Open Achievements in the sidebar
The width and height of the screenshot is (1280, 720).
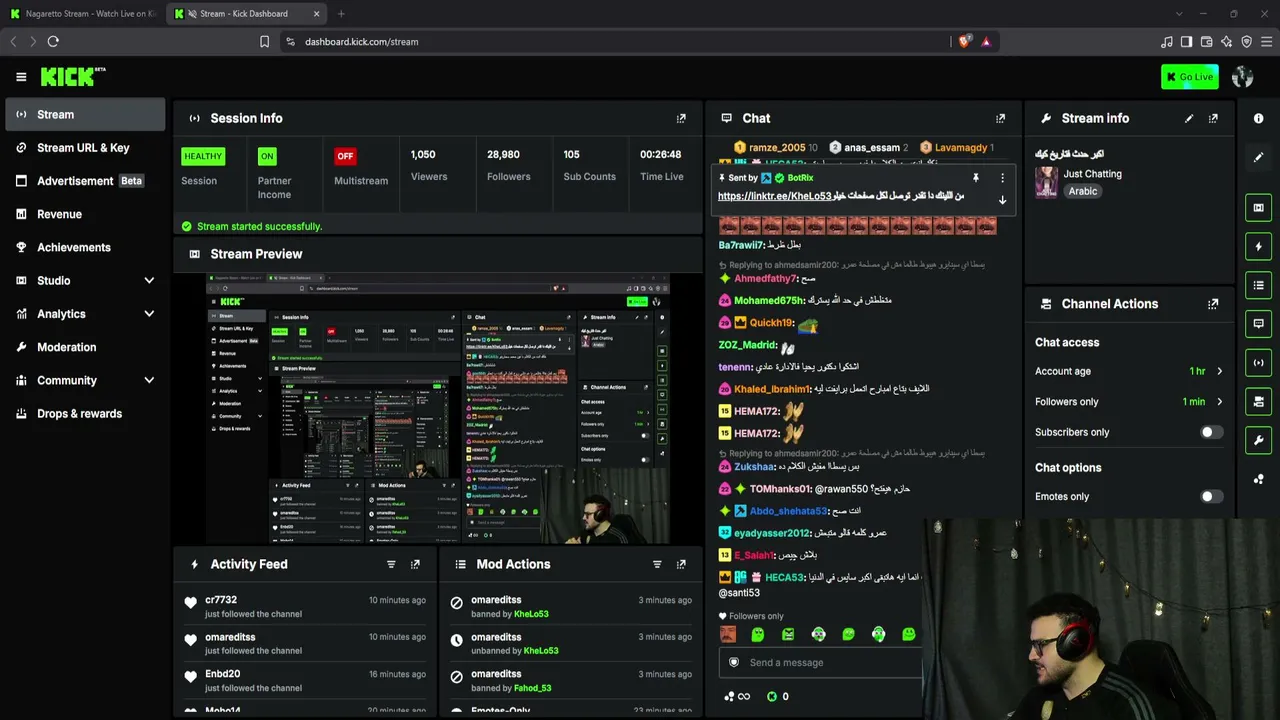[x=85, y=247]
